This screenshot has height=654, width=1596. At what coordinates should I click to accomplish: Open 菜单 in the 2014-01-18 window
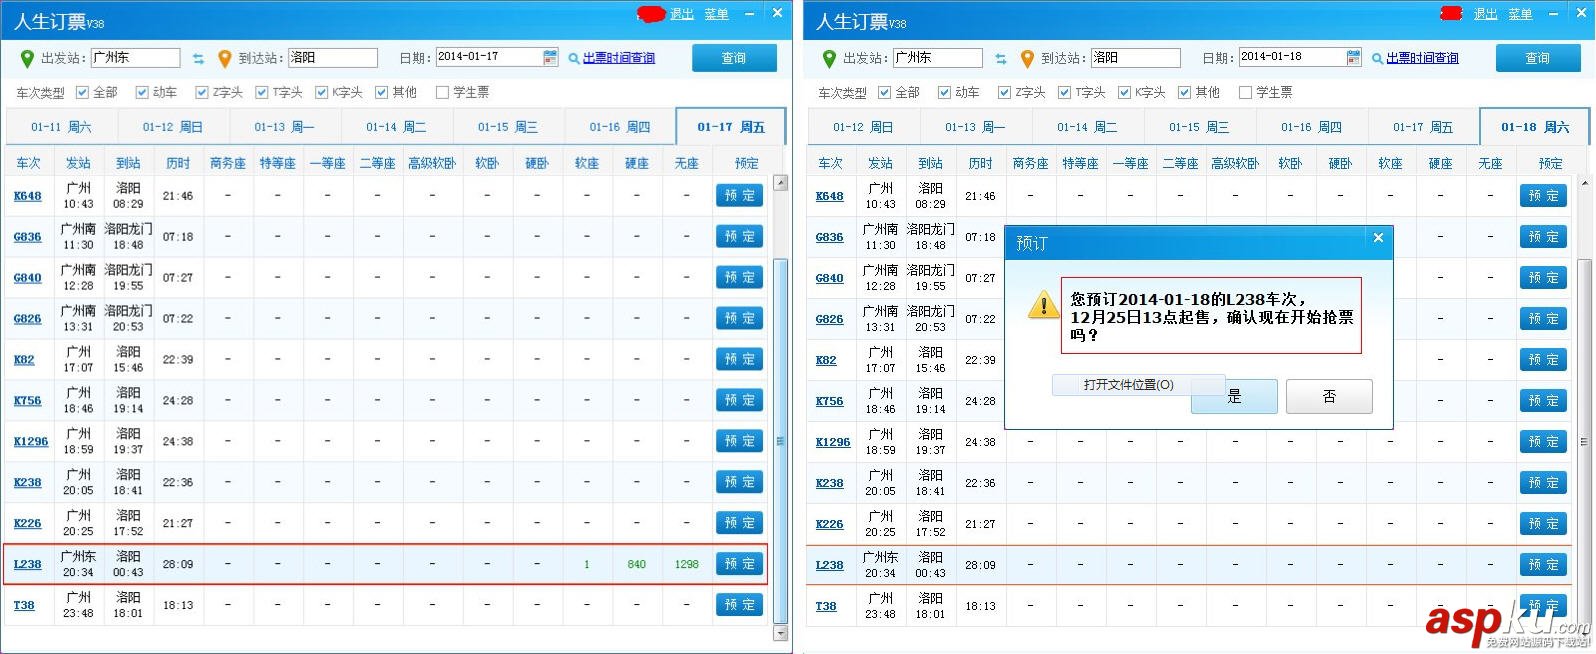click(1520, 14)
